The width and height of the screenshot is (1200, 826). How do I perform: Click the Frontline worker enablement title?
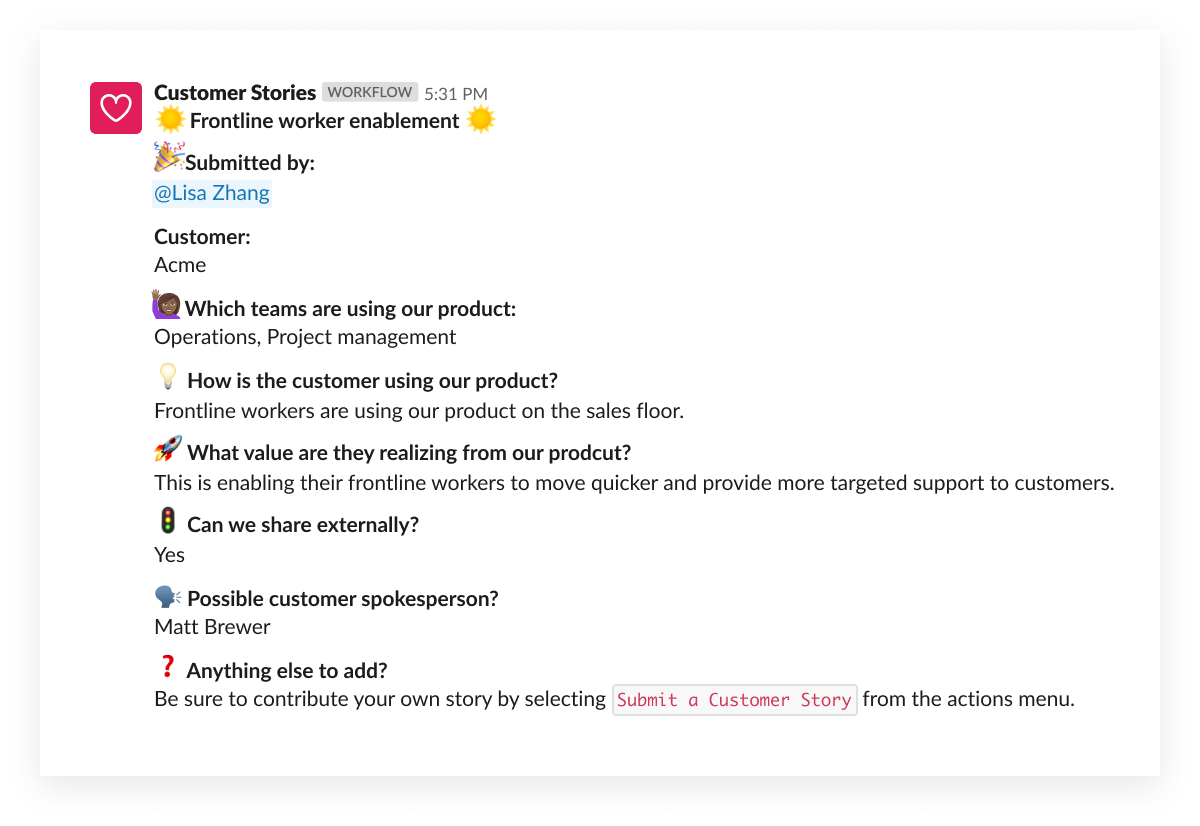tap(325, 121)
